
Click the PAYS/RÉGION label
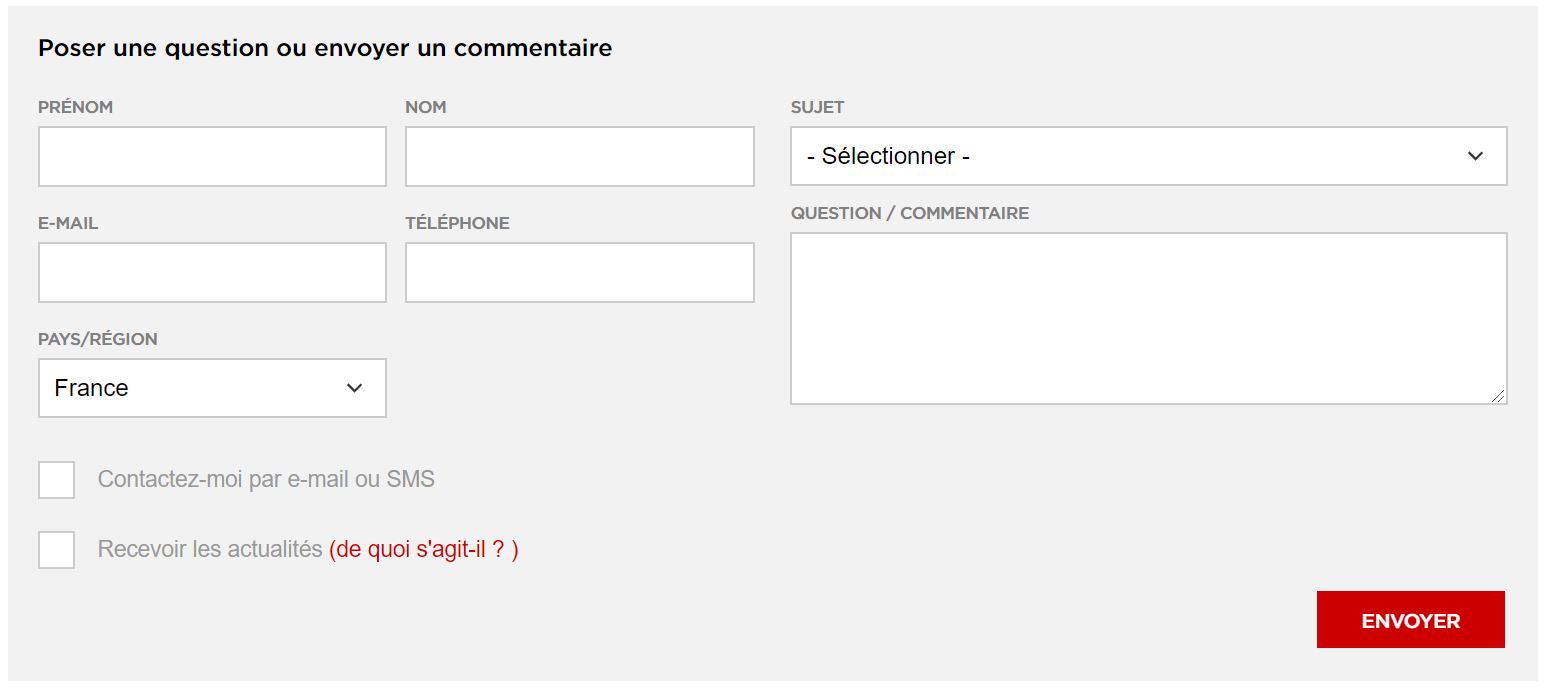pyautogui.click(x=97, y=339)
